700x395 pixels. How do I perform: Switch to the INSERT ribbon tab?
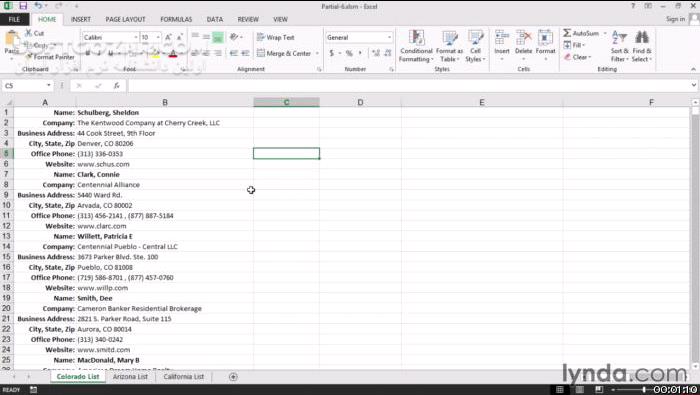80,19
